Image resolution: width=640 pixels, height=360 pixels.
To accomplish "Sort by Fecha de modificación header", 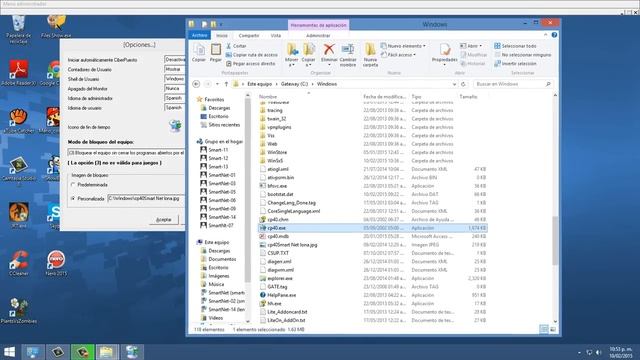I will pyautogui.click(x=384, y=97).
